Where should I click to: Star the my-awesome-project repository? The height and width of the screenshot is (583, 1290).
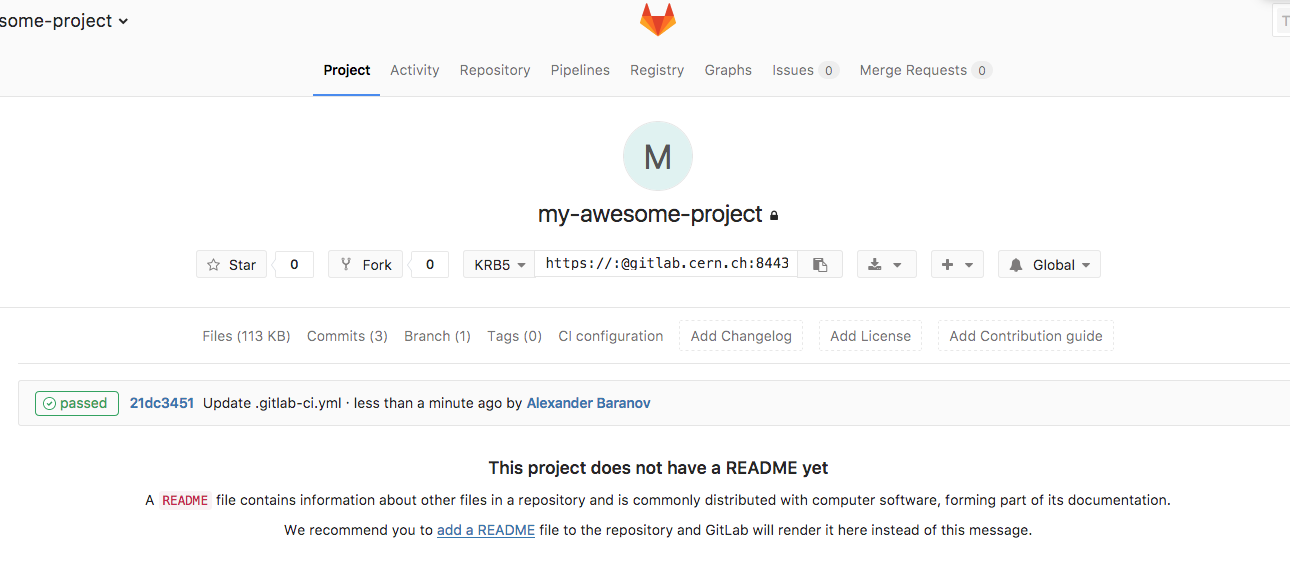click(x=231, y=265)
